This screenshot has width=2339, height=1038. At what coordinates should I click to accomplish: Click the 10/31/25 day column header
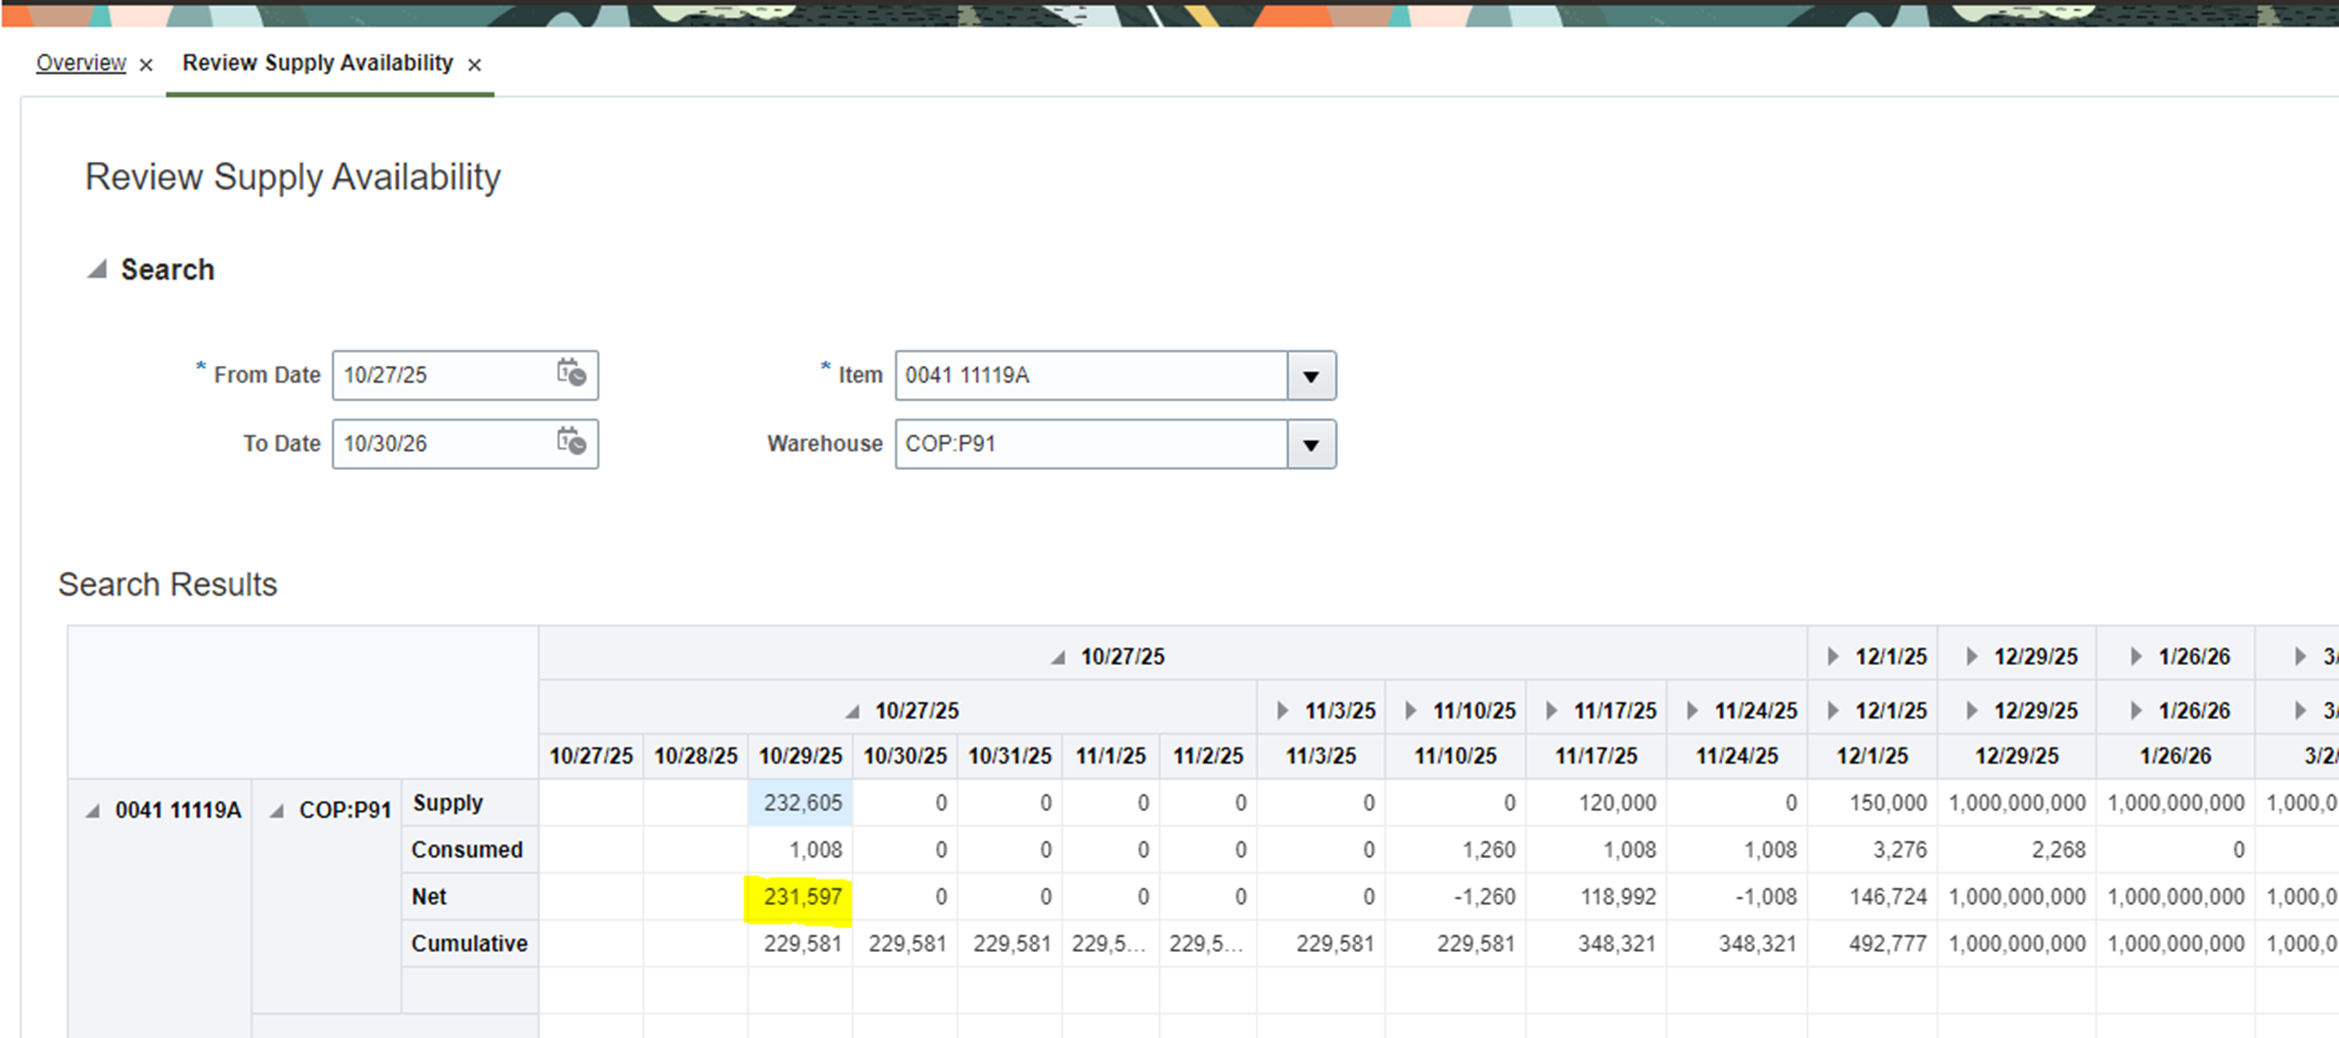coord(1010,757)
